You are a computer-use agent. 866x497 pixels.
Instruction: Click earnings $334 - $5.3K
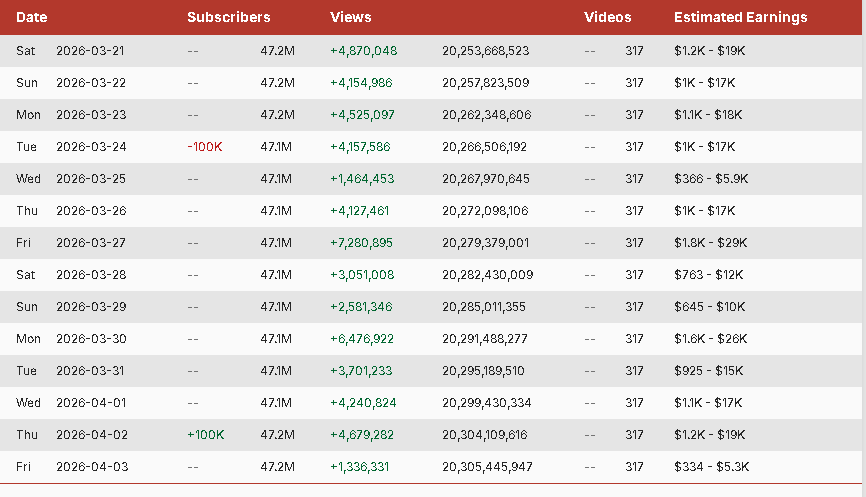(x=712, y=467)
